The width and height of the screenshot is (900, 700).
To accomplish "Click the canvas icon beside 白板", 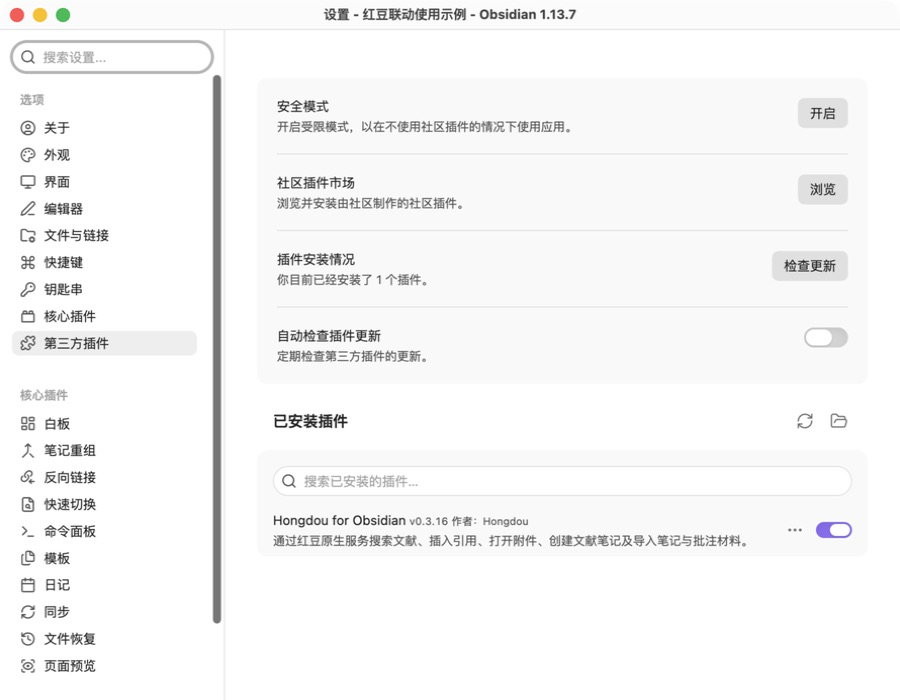I will click(x=28, y=424).
